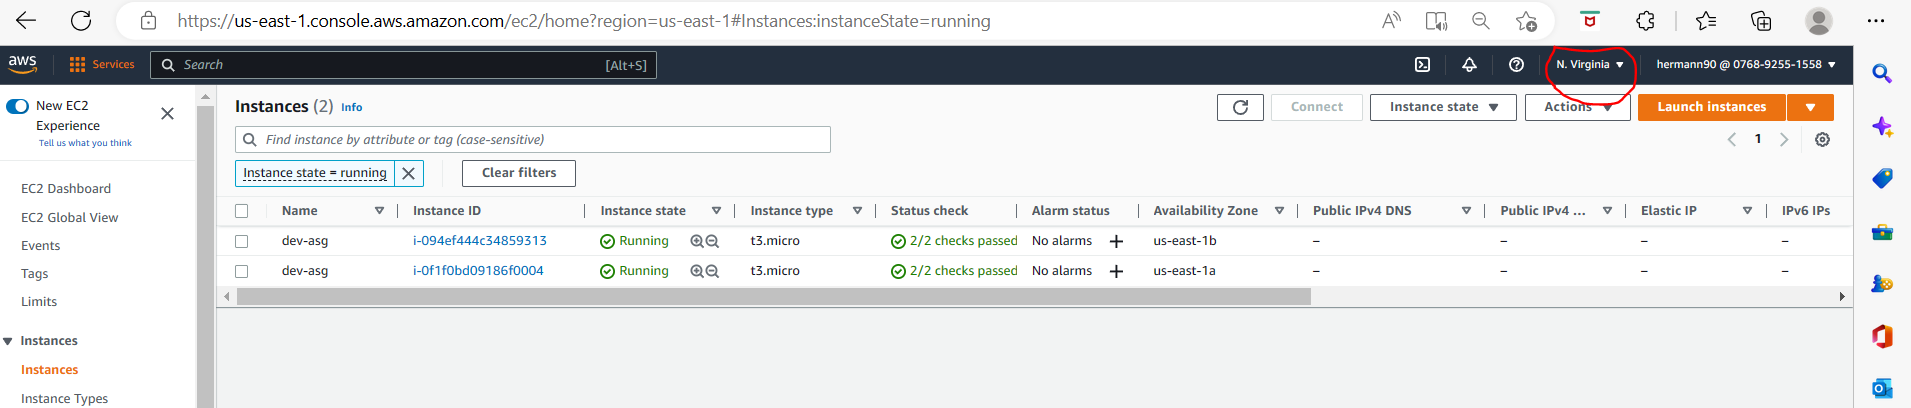This screenshot has width=1911, height=408.
Task: Open AWS CloudShell icon
Action: 1422,64
